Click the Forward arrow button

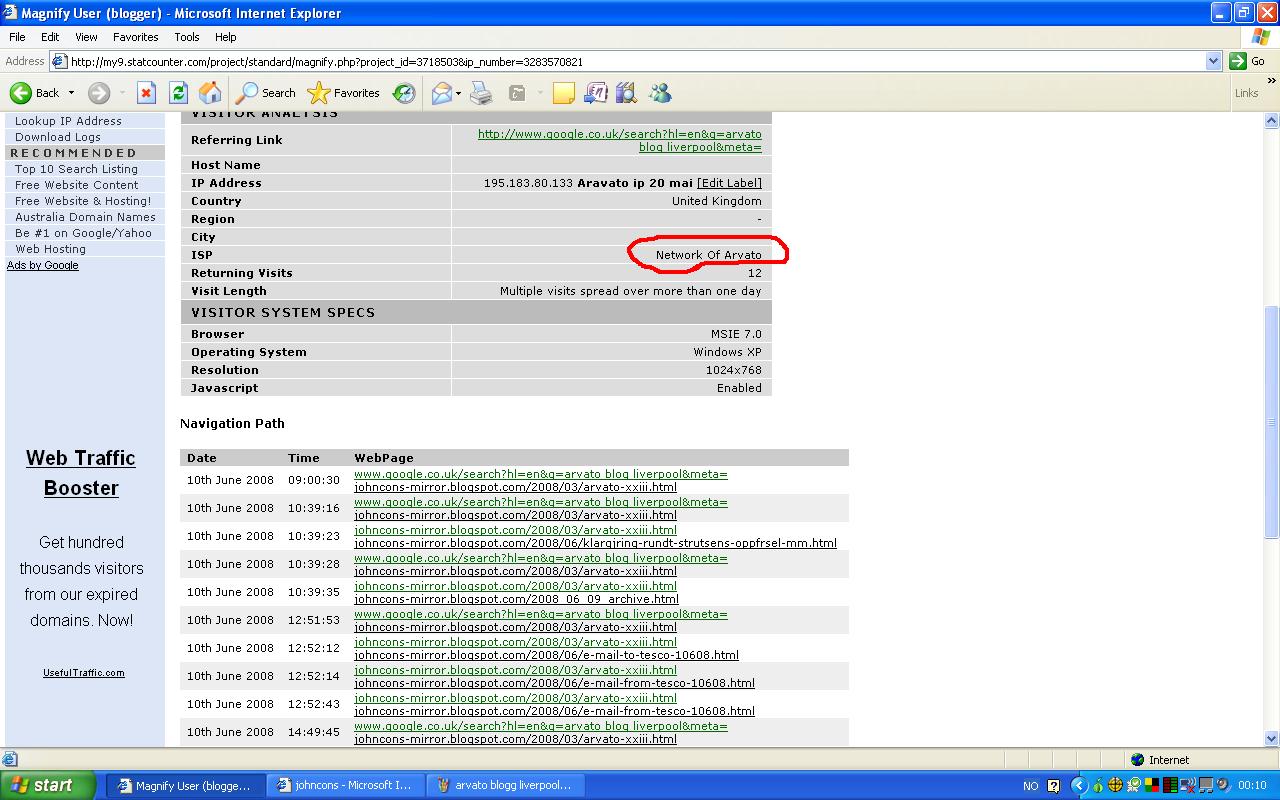98,93
